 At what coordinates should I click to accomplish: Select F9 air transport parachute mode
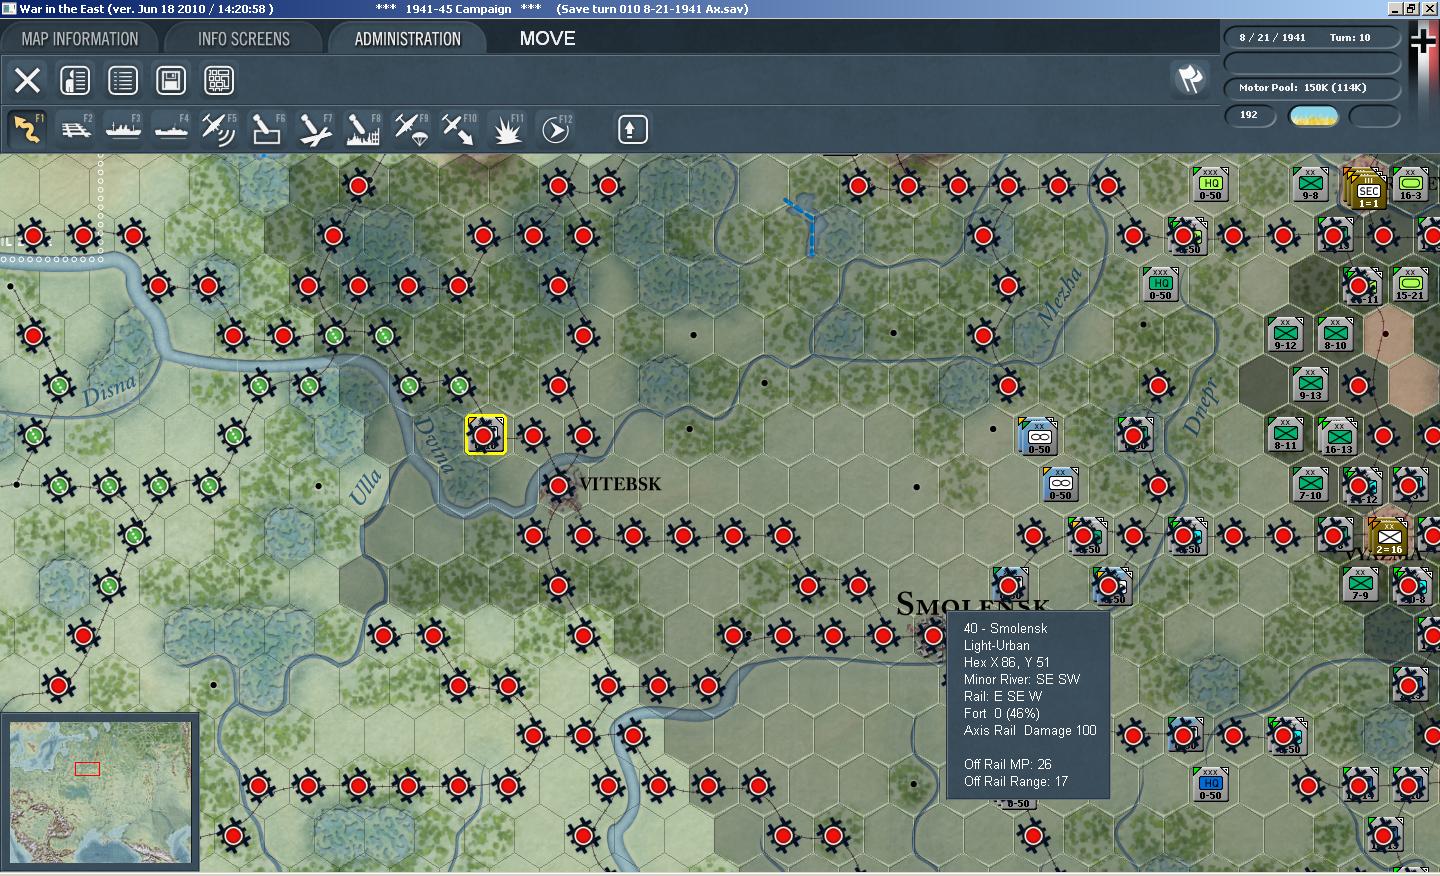(x=411, y=129)
